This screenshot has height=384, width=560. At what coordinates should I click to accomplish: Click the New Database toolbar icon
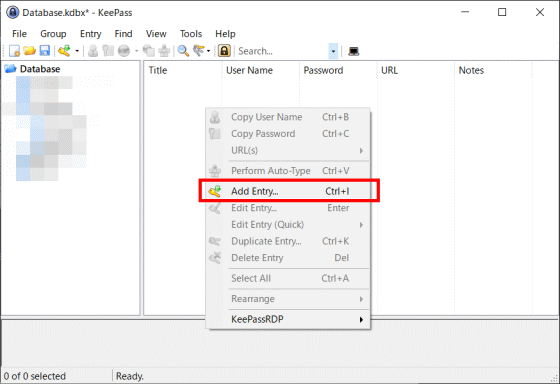point(14,51)
